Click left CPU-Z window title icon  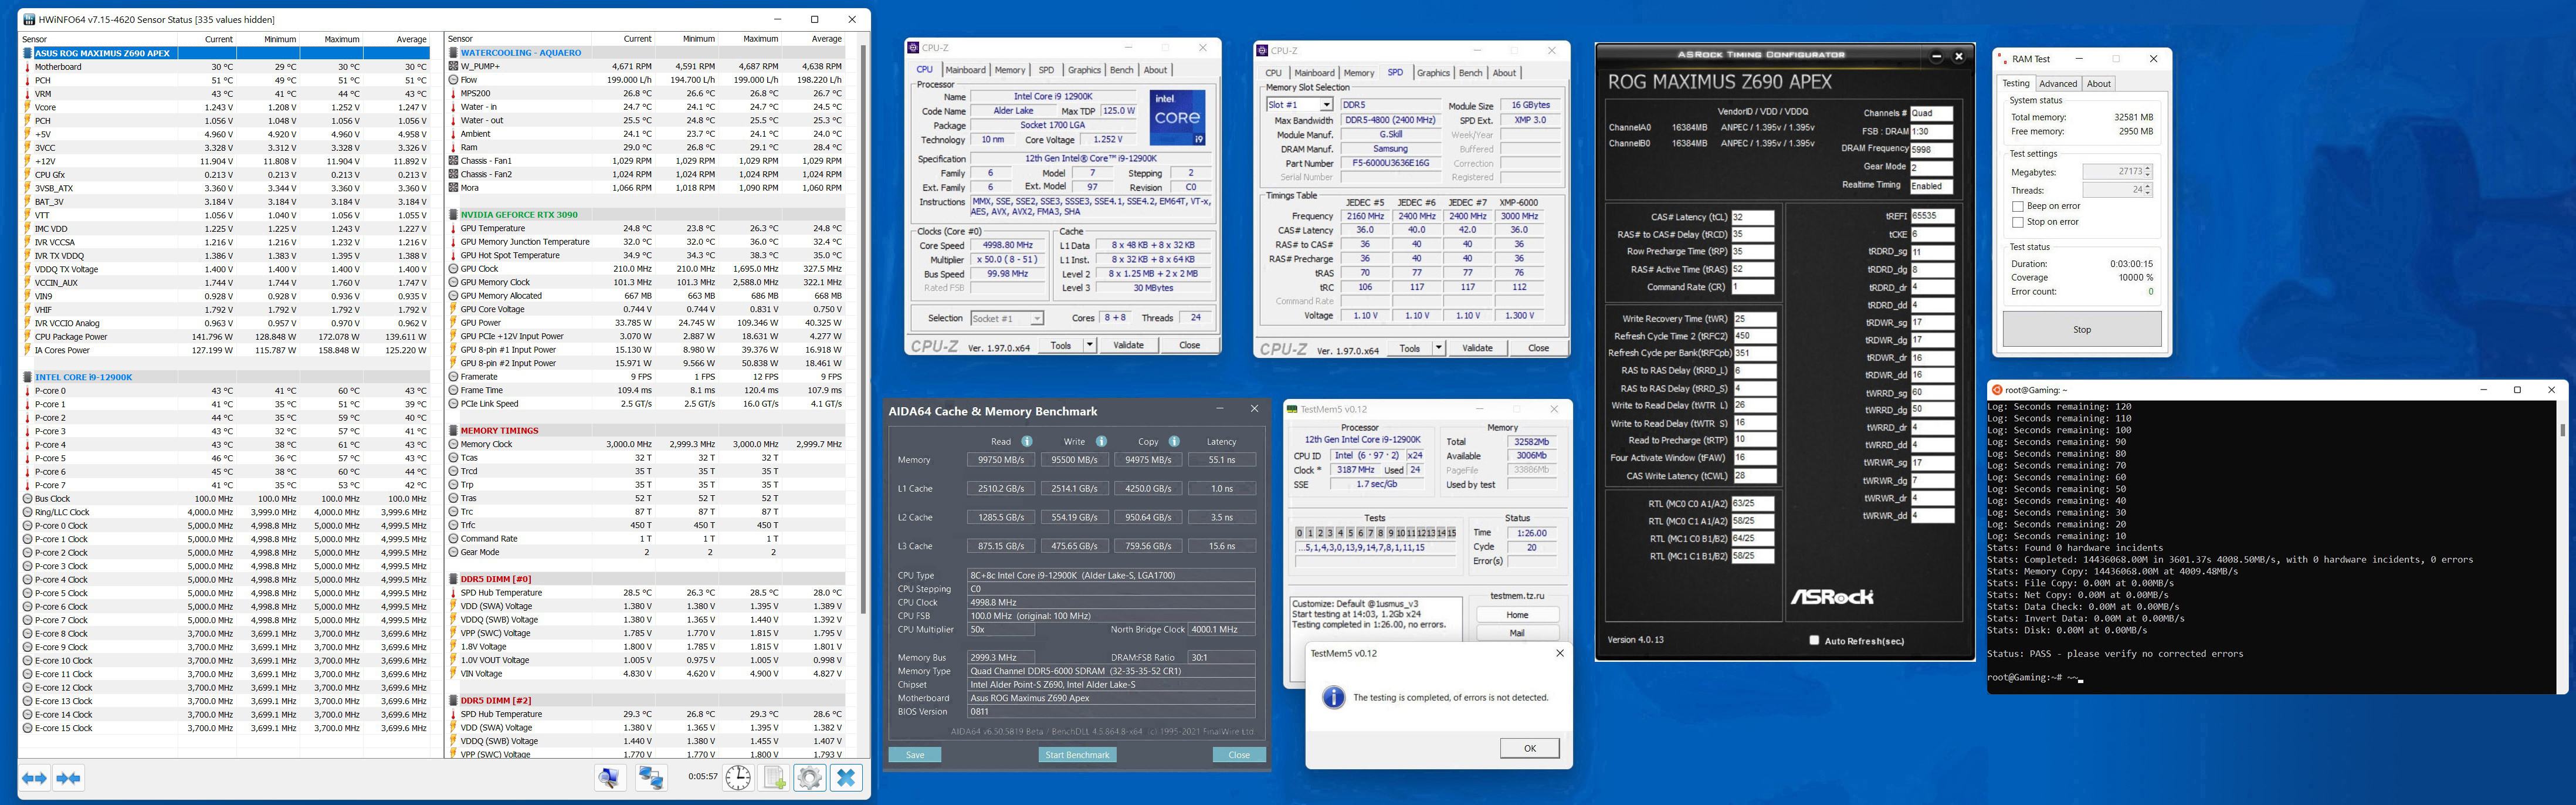913,48
